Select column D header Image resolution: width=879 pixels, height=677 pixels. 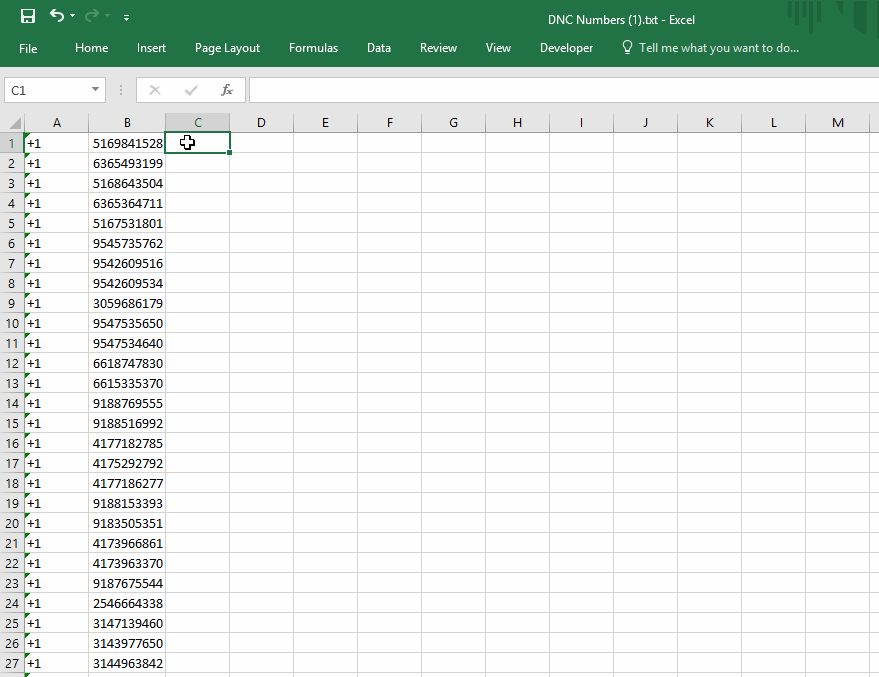(261, 123)
